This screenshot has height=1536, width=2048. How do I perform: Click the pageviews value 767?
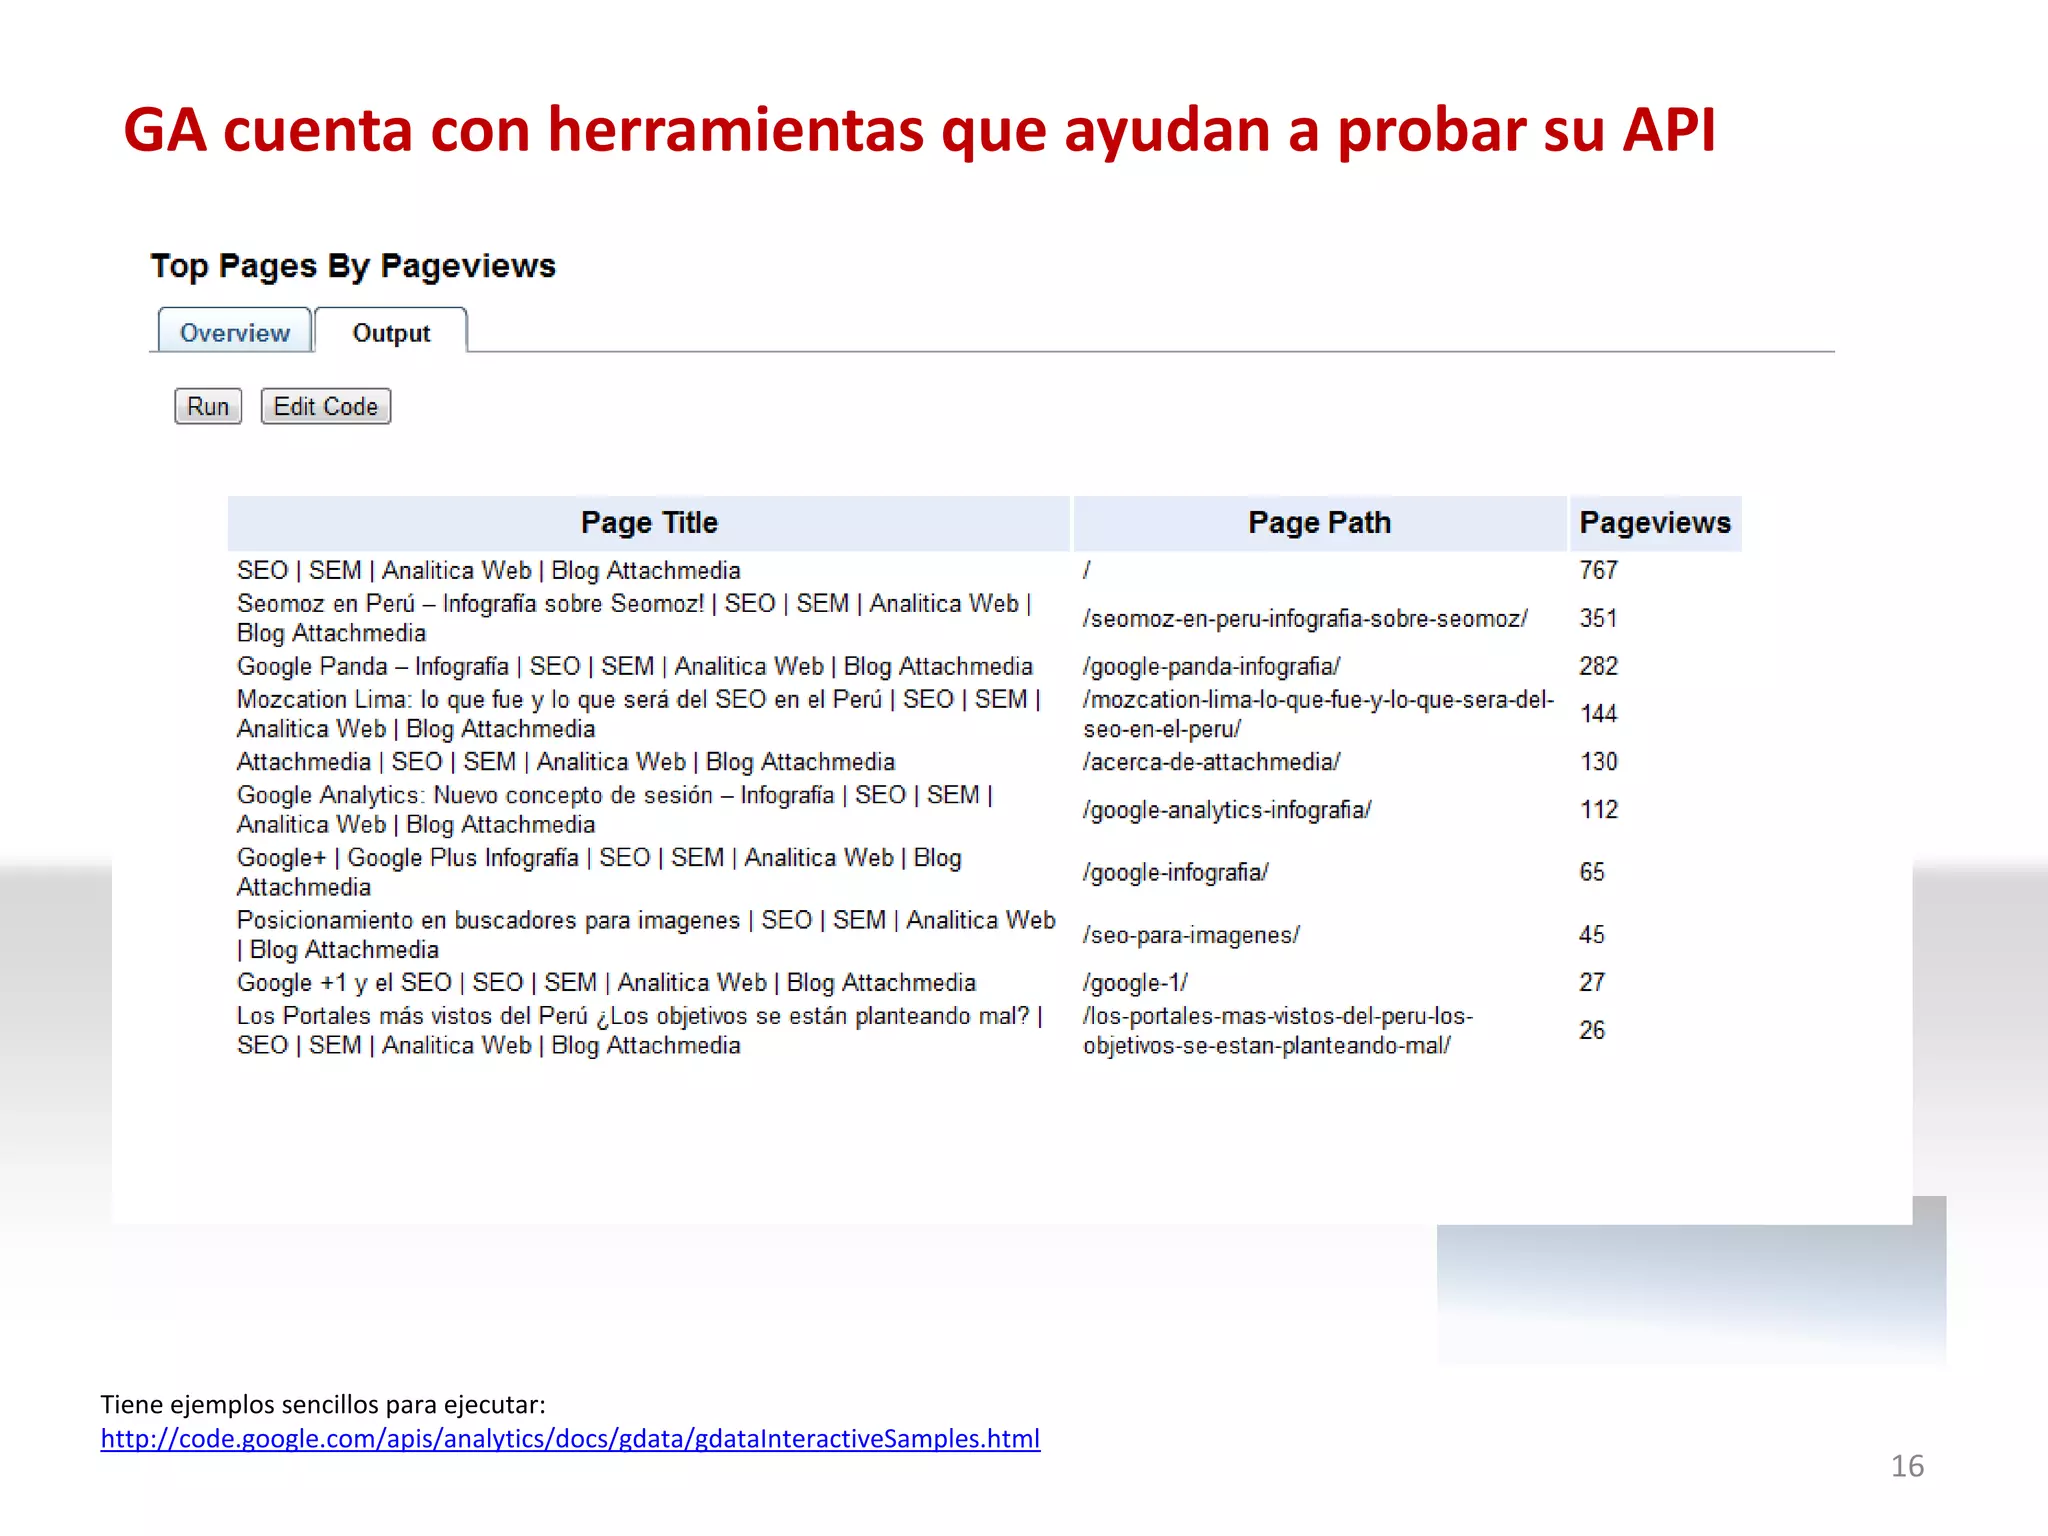(1598, 570)
